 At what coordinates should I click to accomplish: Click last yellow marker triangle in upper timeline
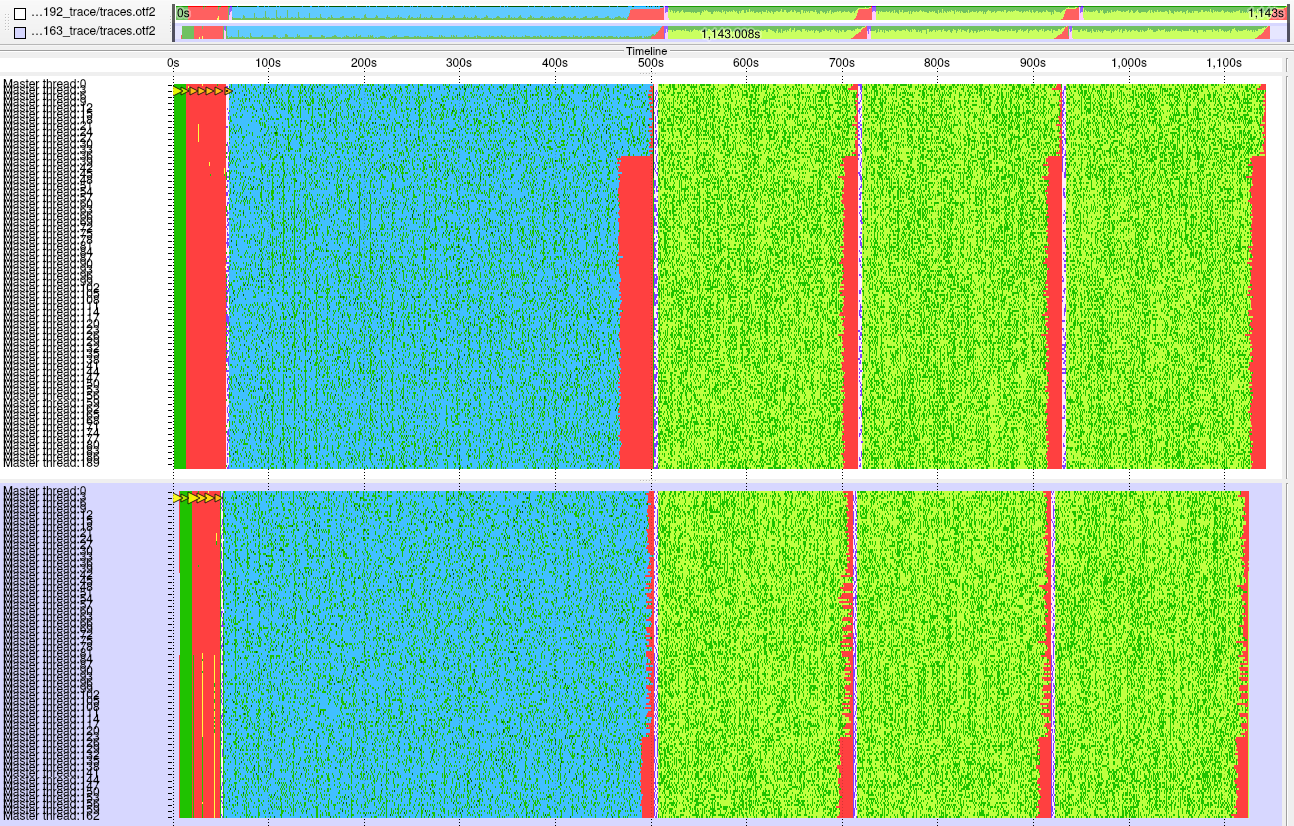[x=227, y=91]
